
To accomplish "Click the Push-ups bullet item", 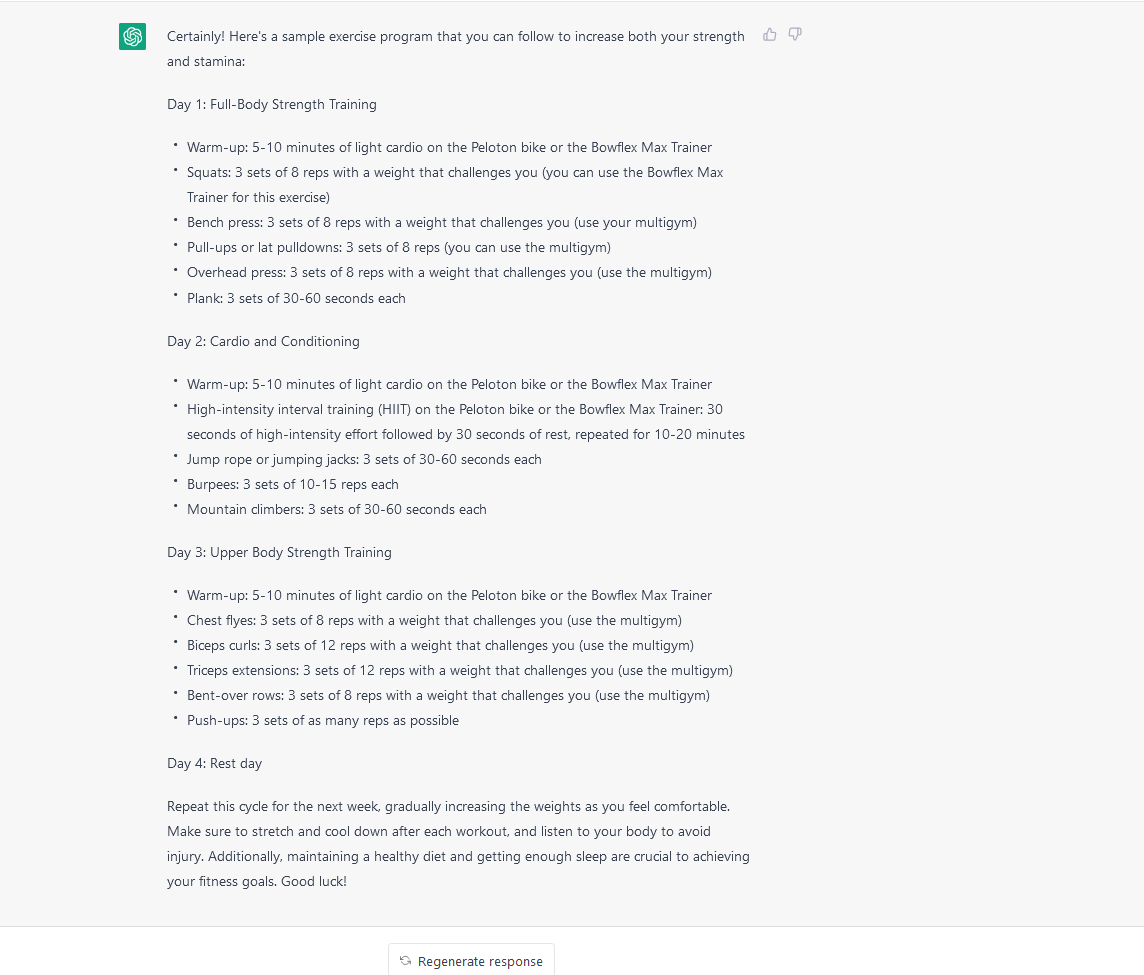I will pos(322,720).
